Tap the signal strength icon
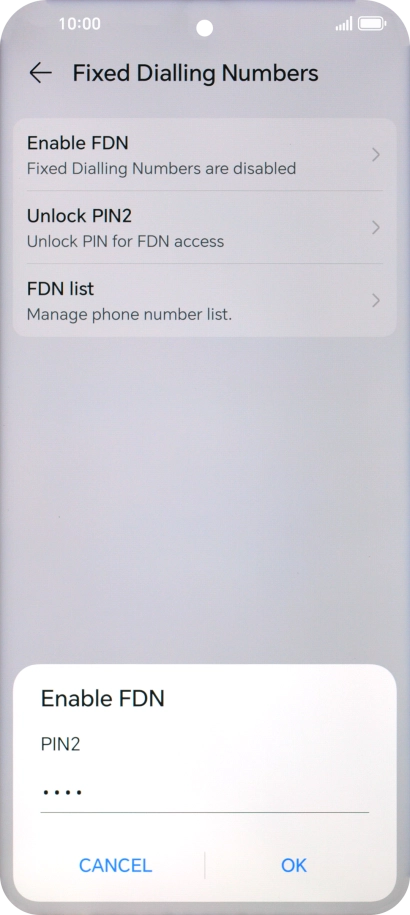This screenshot has height=915, width=410. 344,24
